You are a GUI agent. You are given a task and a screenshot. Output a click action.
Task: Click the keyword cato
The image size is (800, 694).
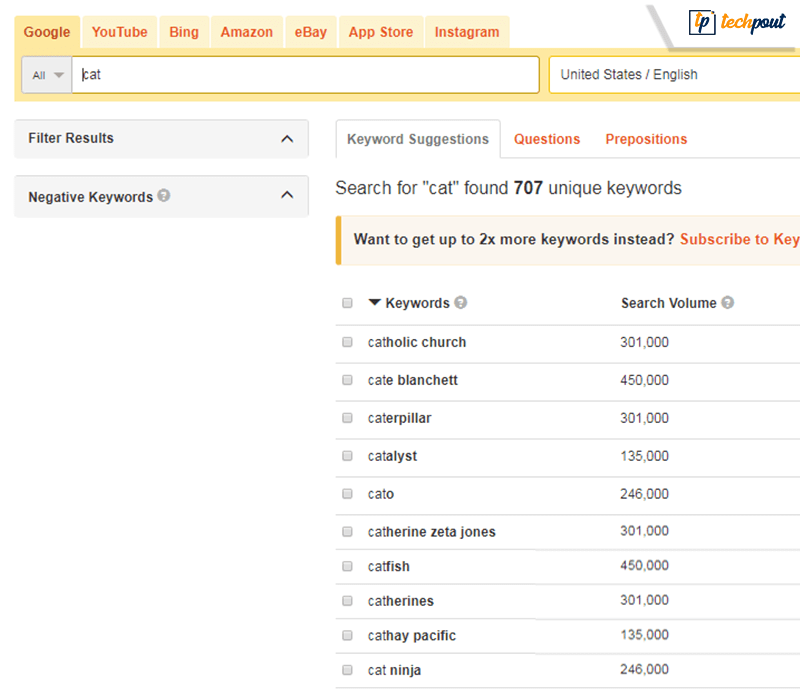381,494
